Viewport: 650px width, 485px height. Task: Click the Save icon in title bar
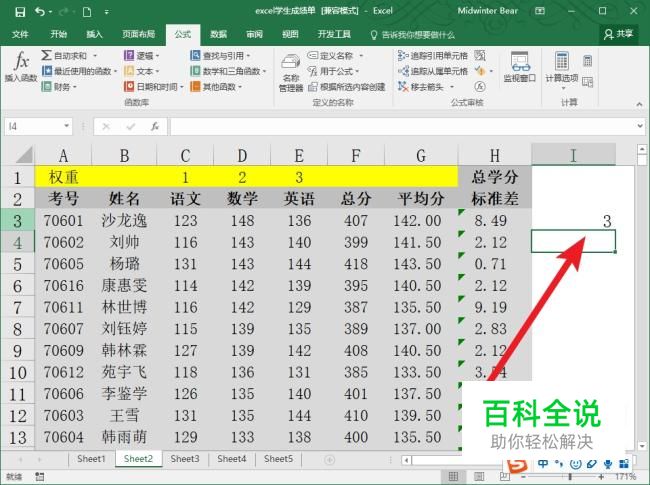(19, 12)
